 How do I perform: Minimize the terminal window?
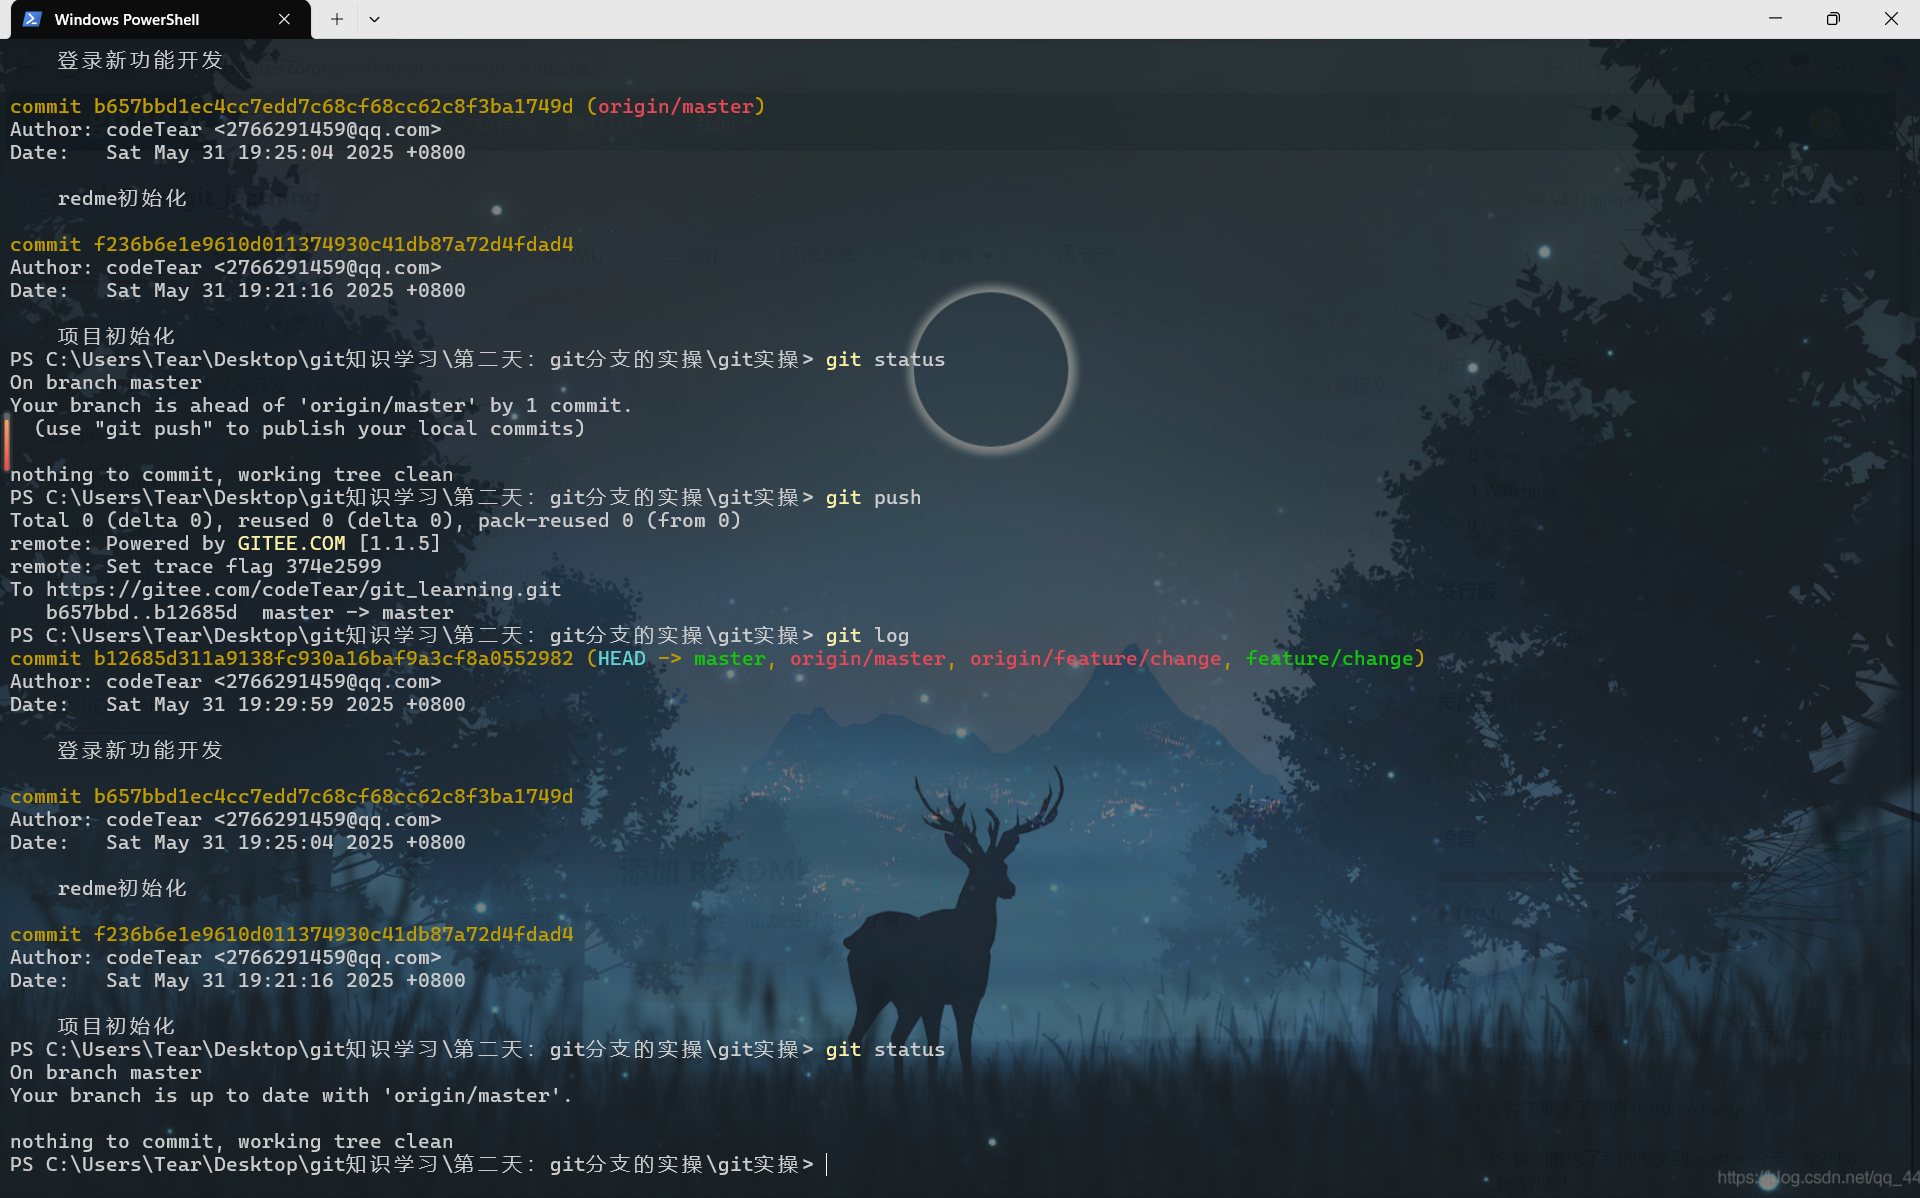[1775, 19]
